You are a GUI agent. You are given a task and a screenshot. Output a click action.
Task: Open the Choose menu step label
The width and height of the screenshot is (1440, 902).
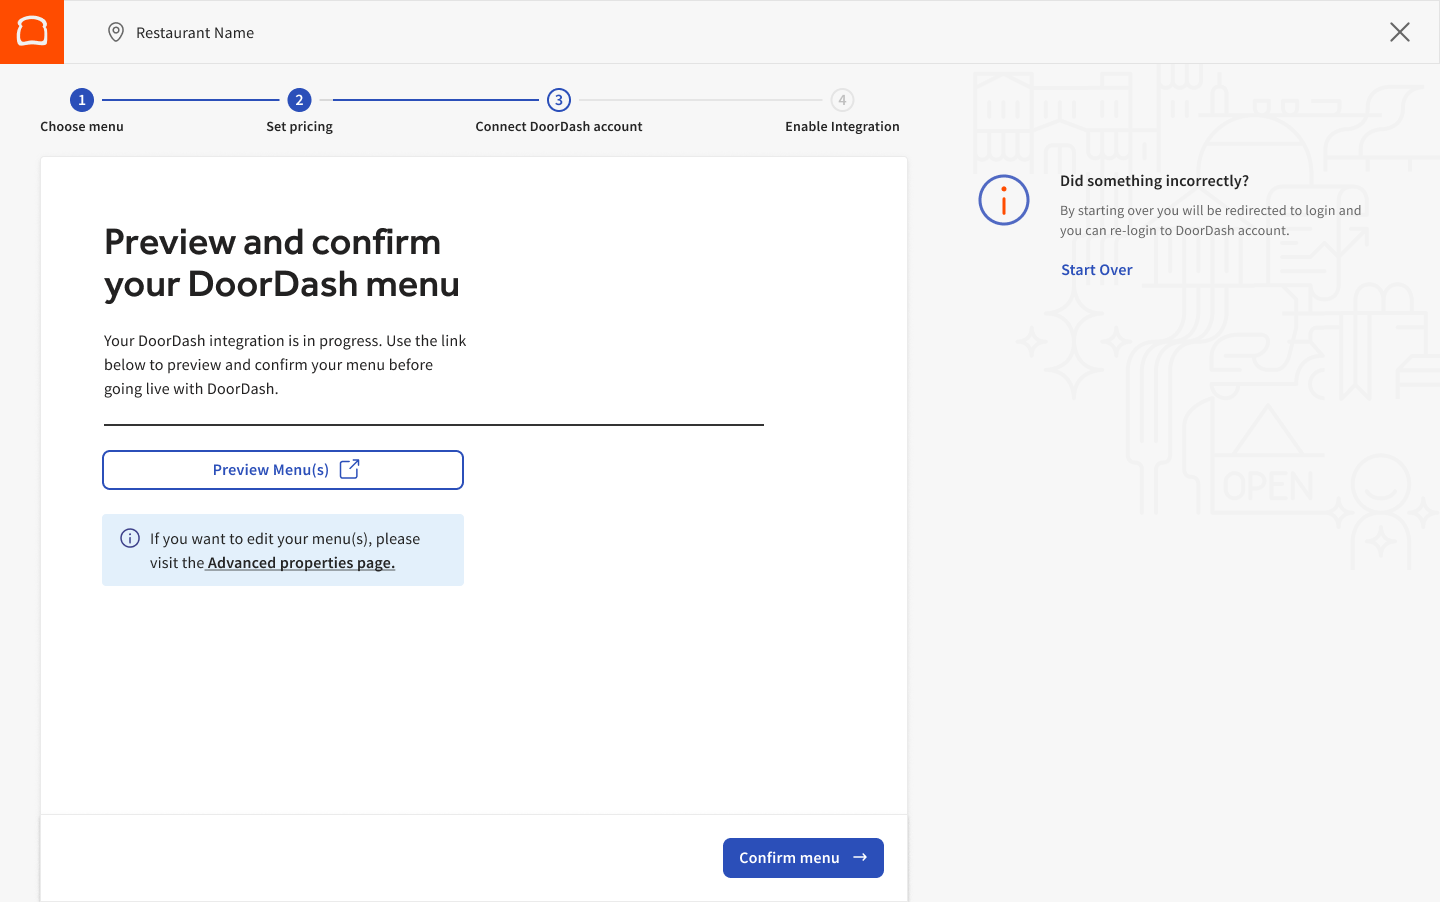[x=82, y=127]
